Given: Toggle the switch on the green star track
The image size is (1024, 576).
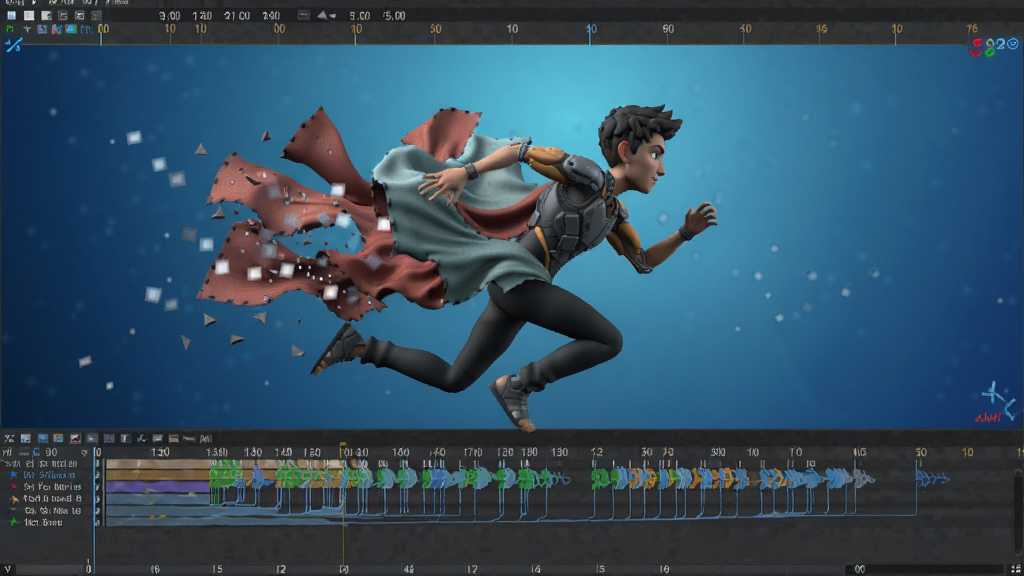Looking at the screenshot, I should tap(98, 522).
